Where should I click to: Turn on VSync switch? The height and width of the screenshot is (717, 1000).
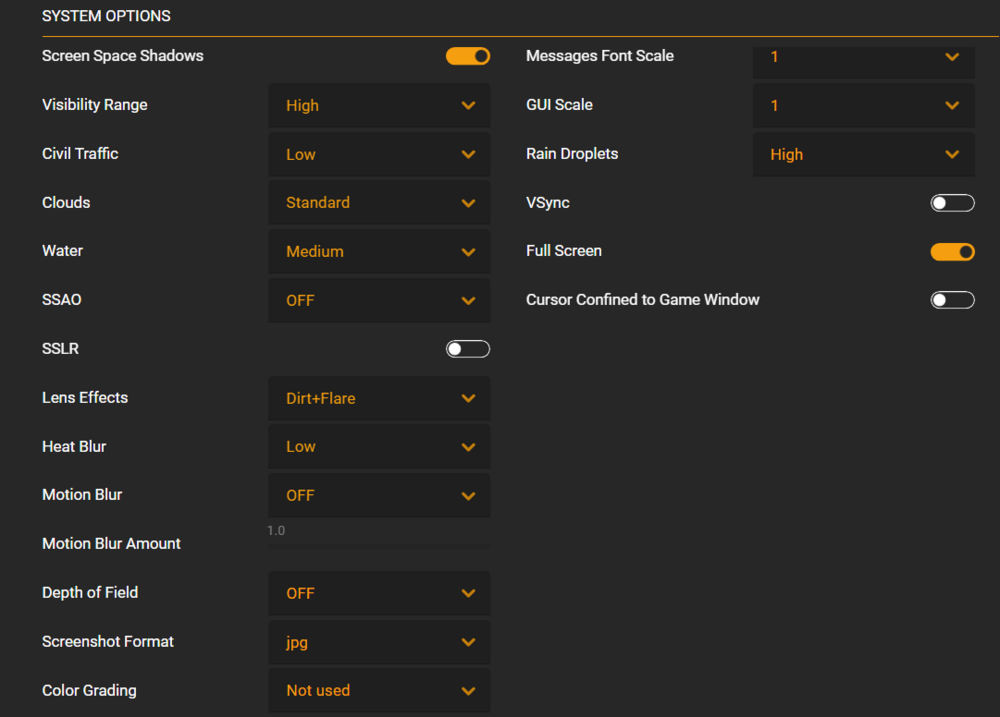tap(952, 203)
